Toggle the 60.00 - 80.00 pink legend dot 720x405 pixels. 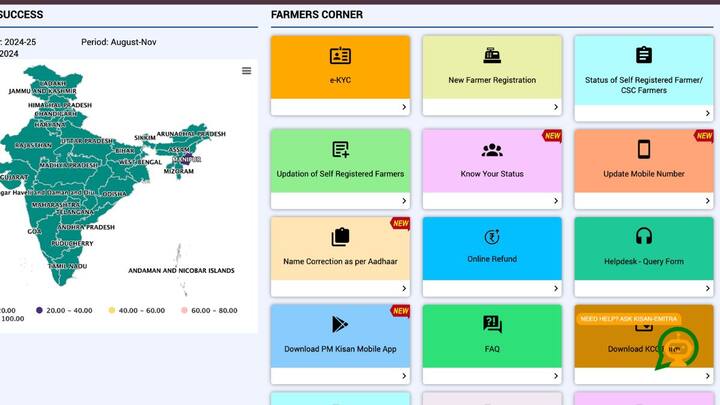184,310
